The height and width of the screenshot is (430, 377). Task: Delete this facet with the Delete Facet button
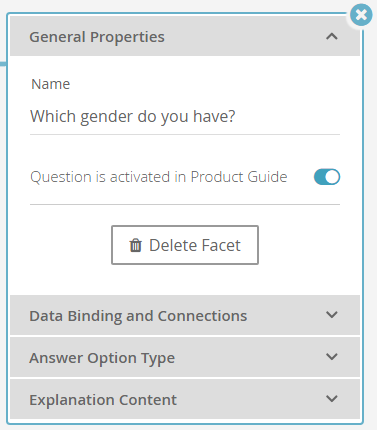click(x=185, y=245)
